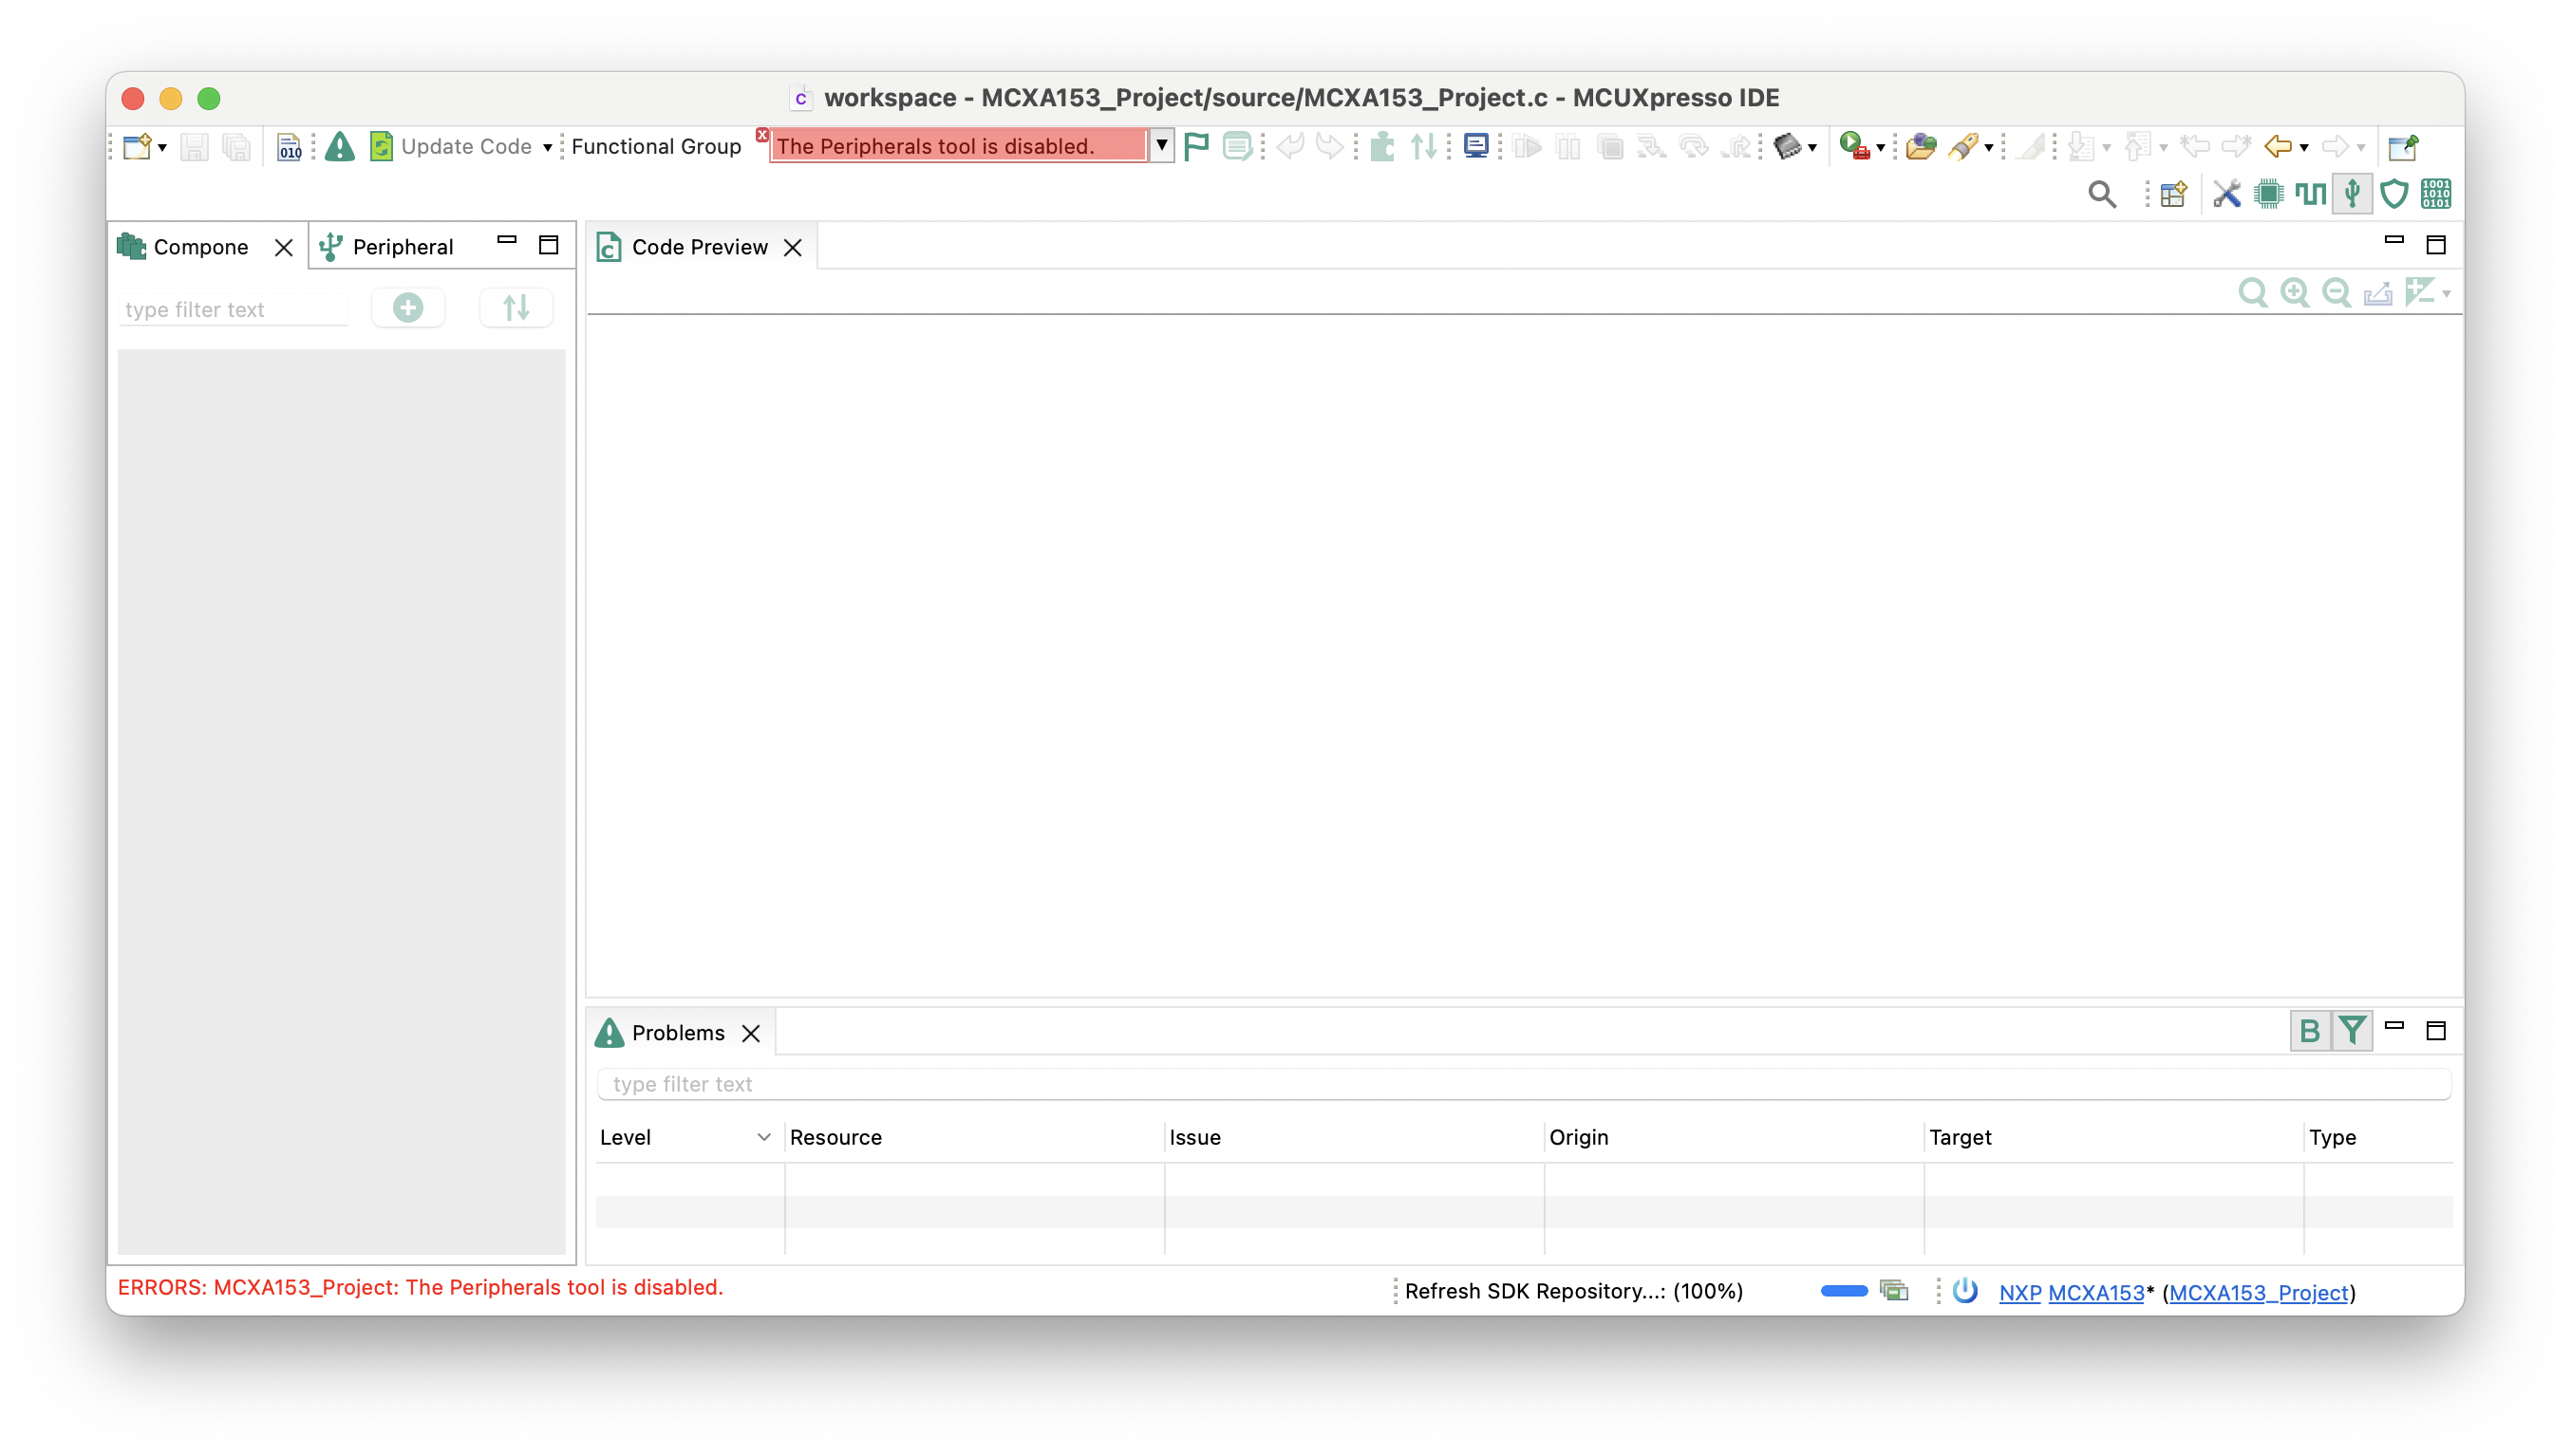
Task: Expand the Update Code dropdown arrow
Action: click(548, 148)
